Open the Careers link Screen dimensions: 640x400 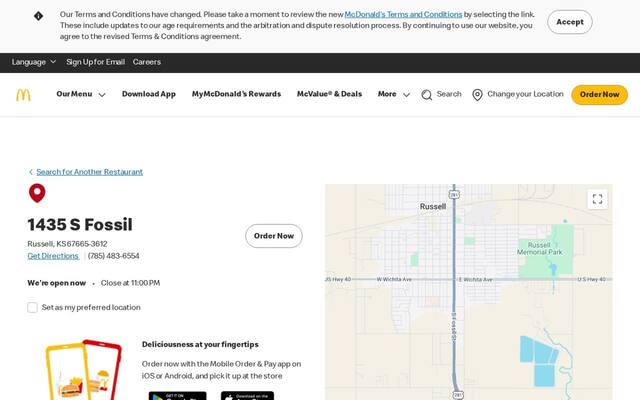147,62
